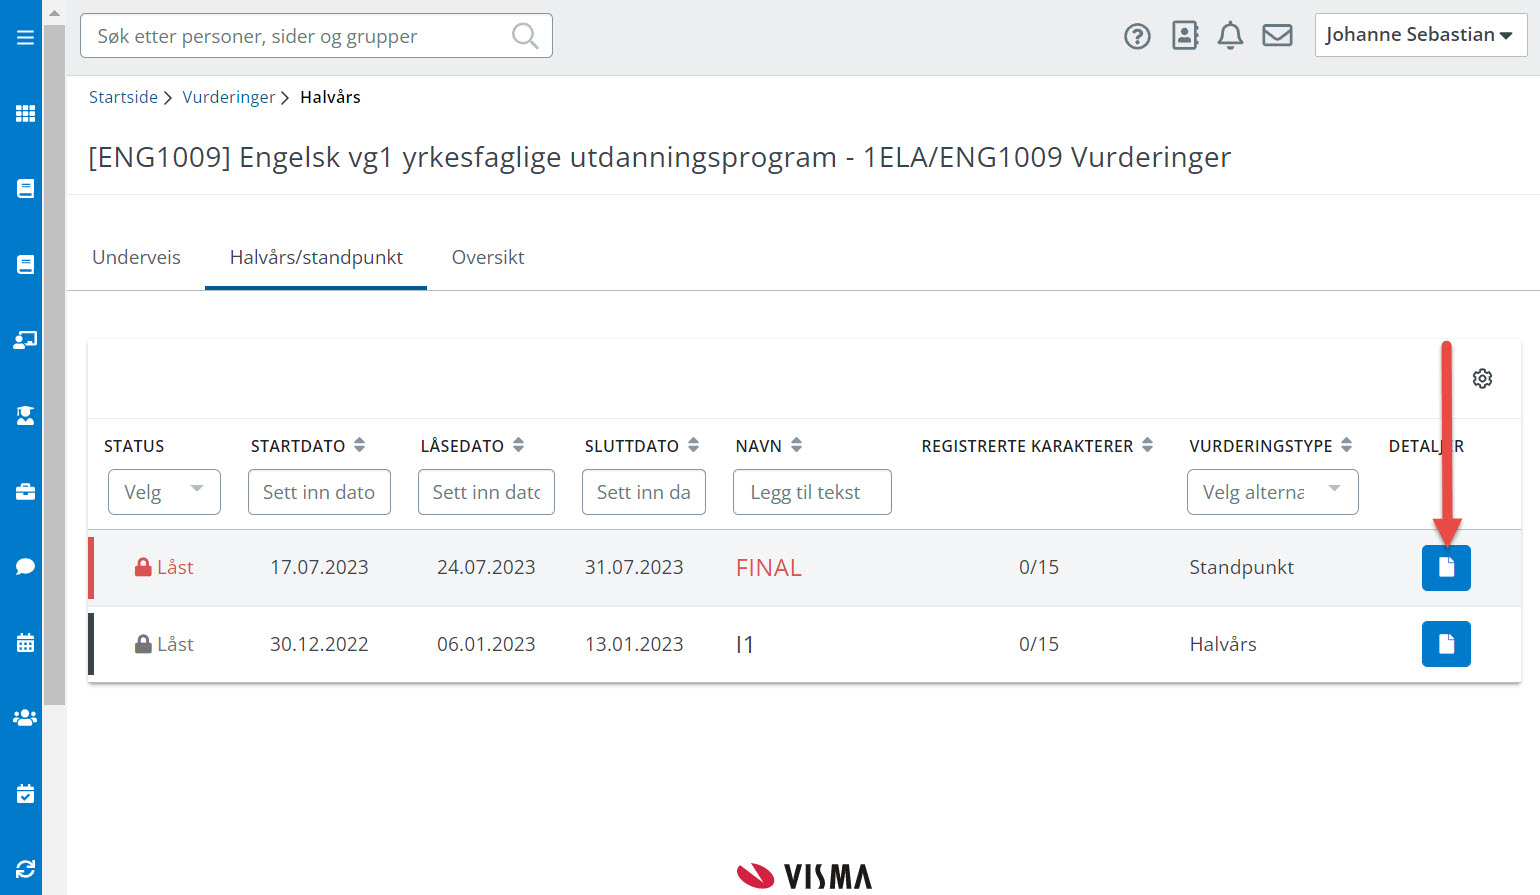Open the people group icon in sidebar
The height and width of the screenshot is (895, 1540).
click(x=25, y=718)
